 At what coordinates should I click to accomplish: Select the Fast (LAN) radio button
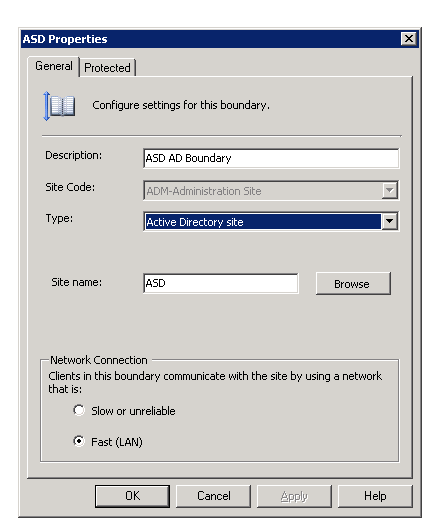coord(79,441)
